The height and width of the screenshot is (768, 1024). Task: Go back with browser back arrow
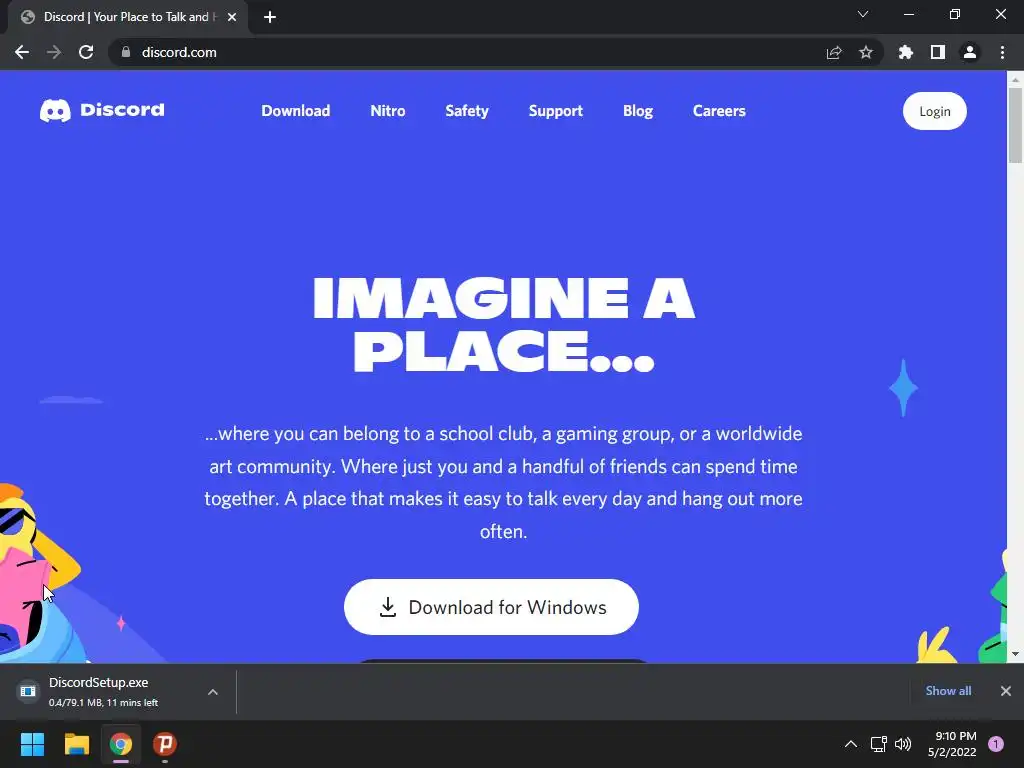click(x=22, y=52)
